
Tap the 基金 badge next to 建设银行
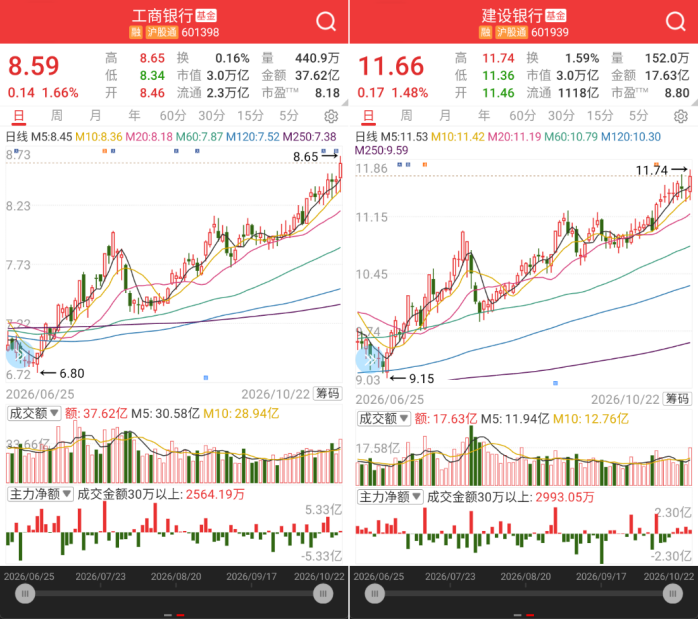click(556, 16)
